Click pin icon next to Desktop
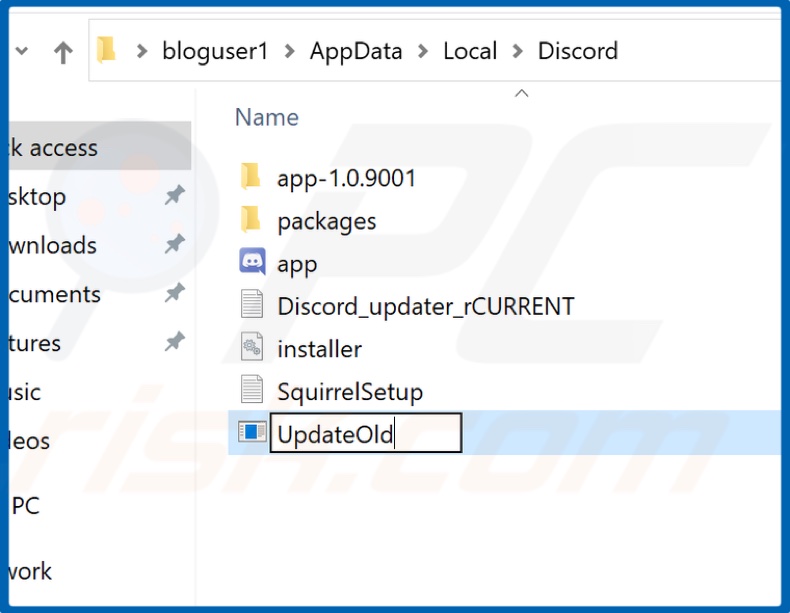This screenshot has height=613, width=790. [175, 195]
